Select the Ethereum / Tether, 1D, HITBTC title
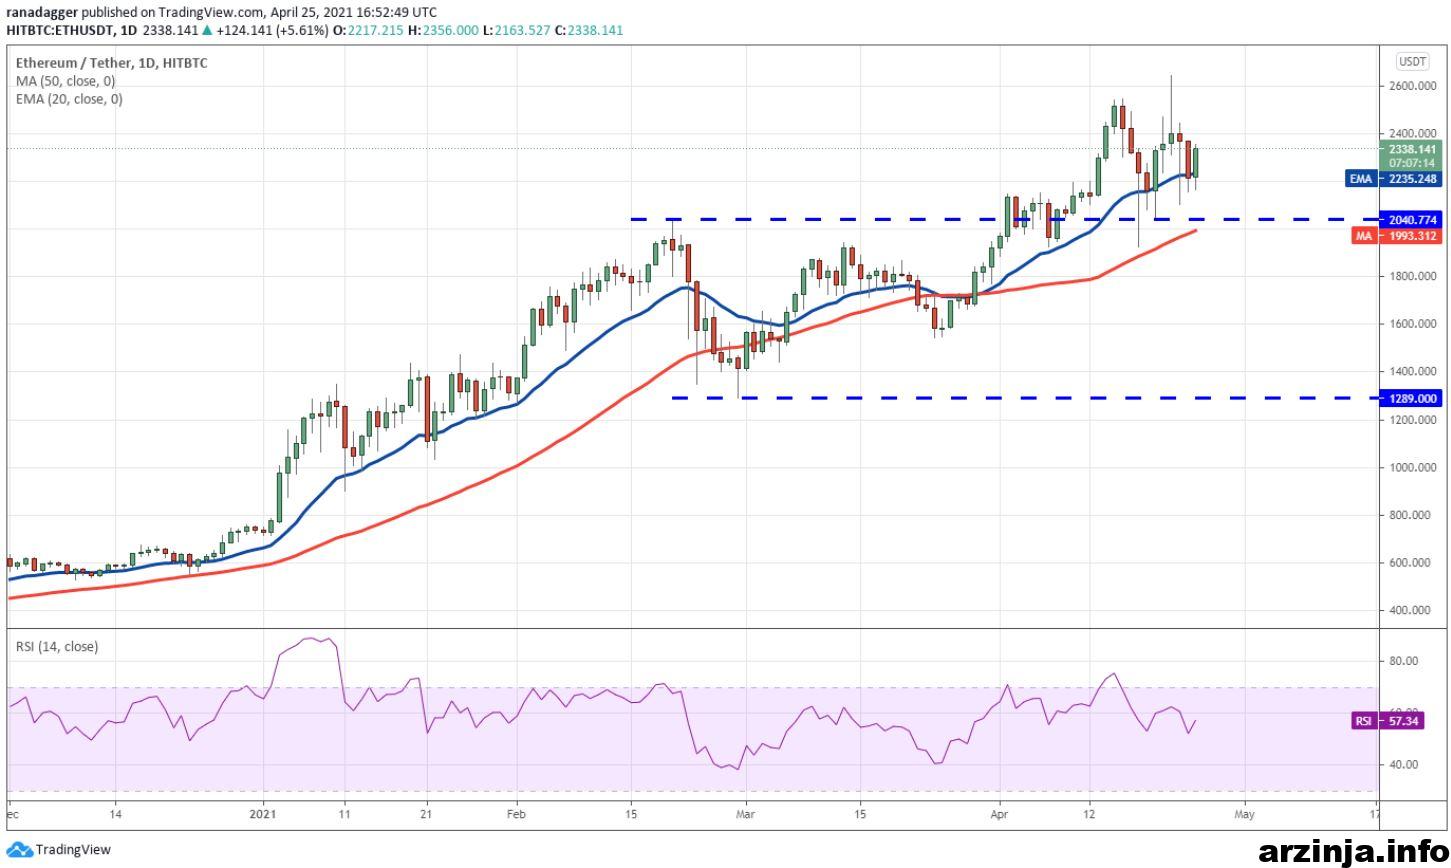This screenshot has width=1451, height=868. pos(112,63)
